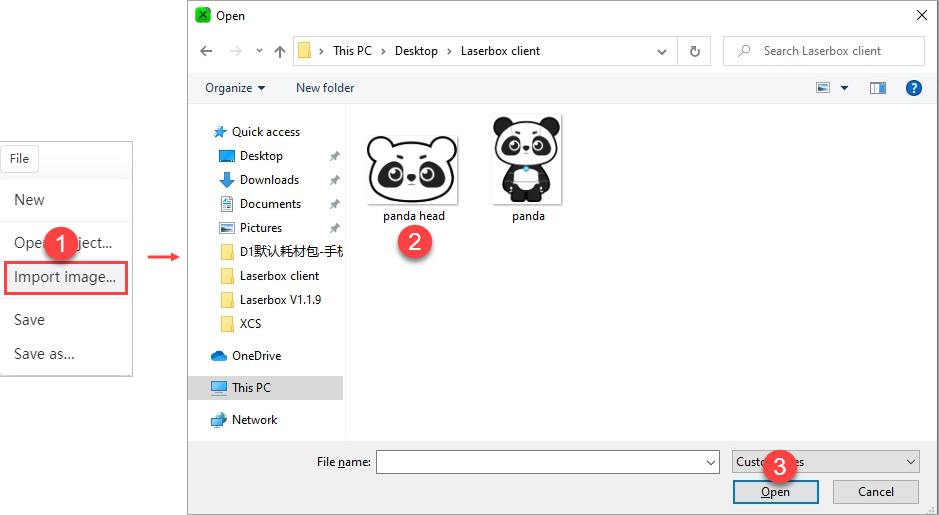Create a New folder
Image resolution: width=939 pixels, height=515 pixels.
325,88
